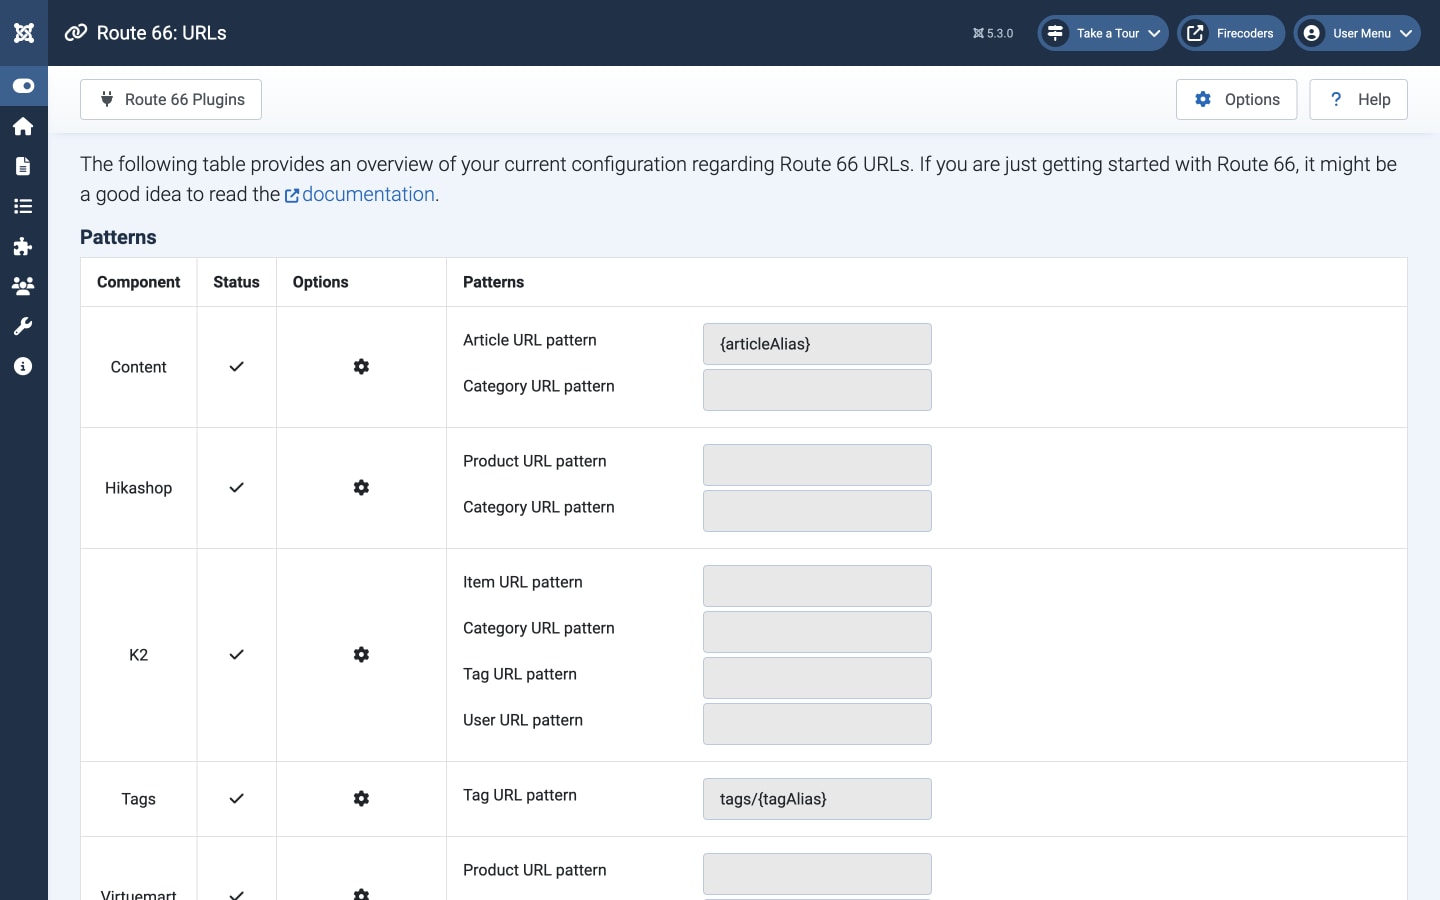The image size is (1440, 900).
Task: Open the Menus list sidebar icon
Action: (23, 206)
